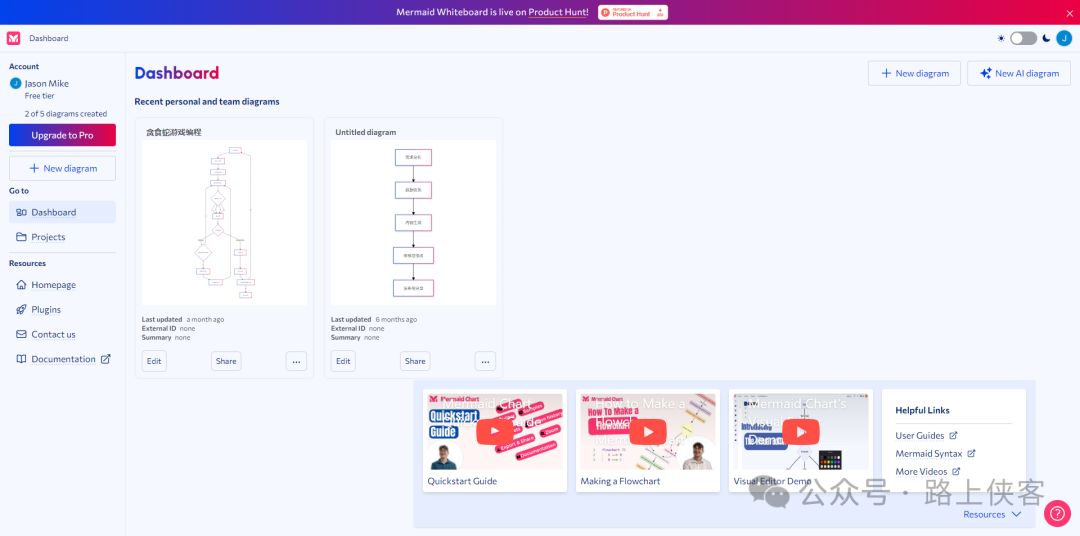Click external-link icon next to More Videos
This screenshot has height=536, width=1080.
[956, 471]
